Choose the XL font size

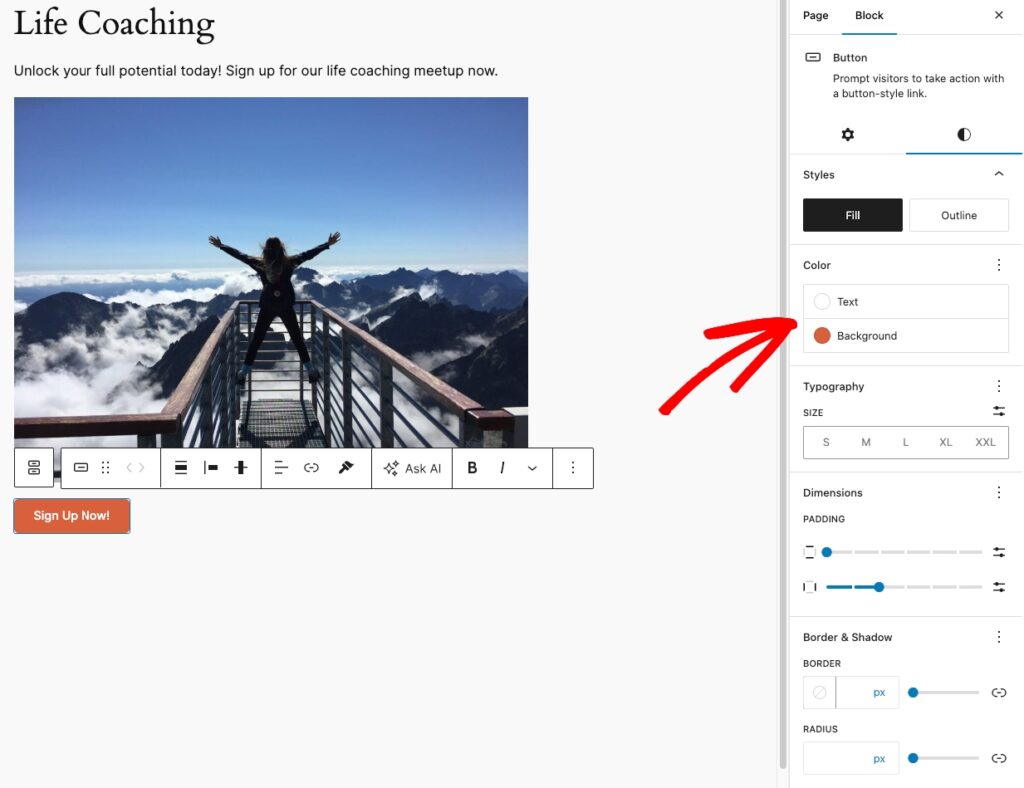pyautogui.click(x=945, y=442)
